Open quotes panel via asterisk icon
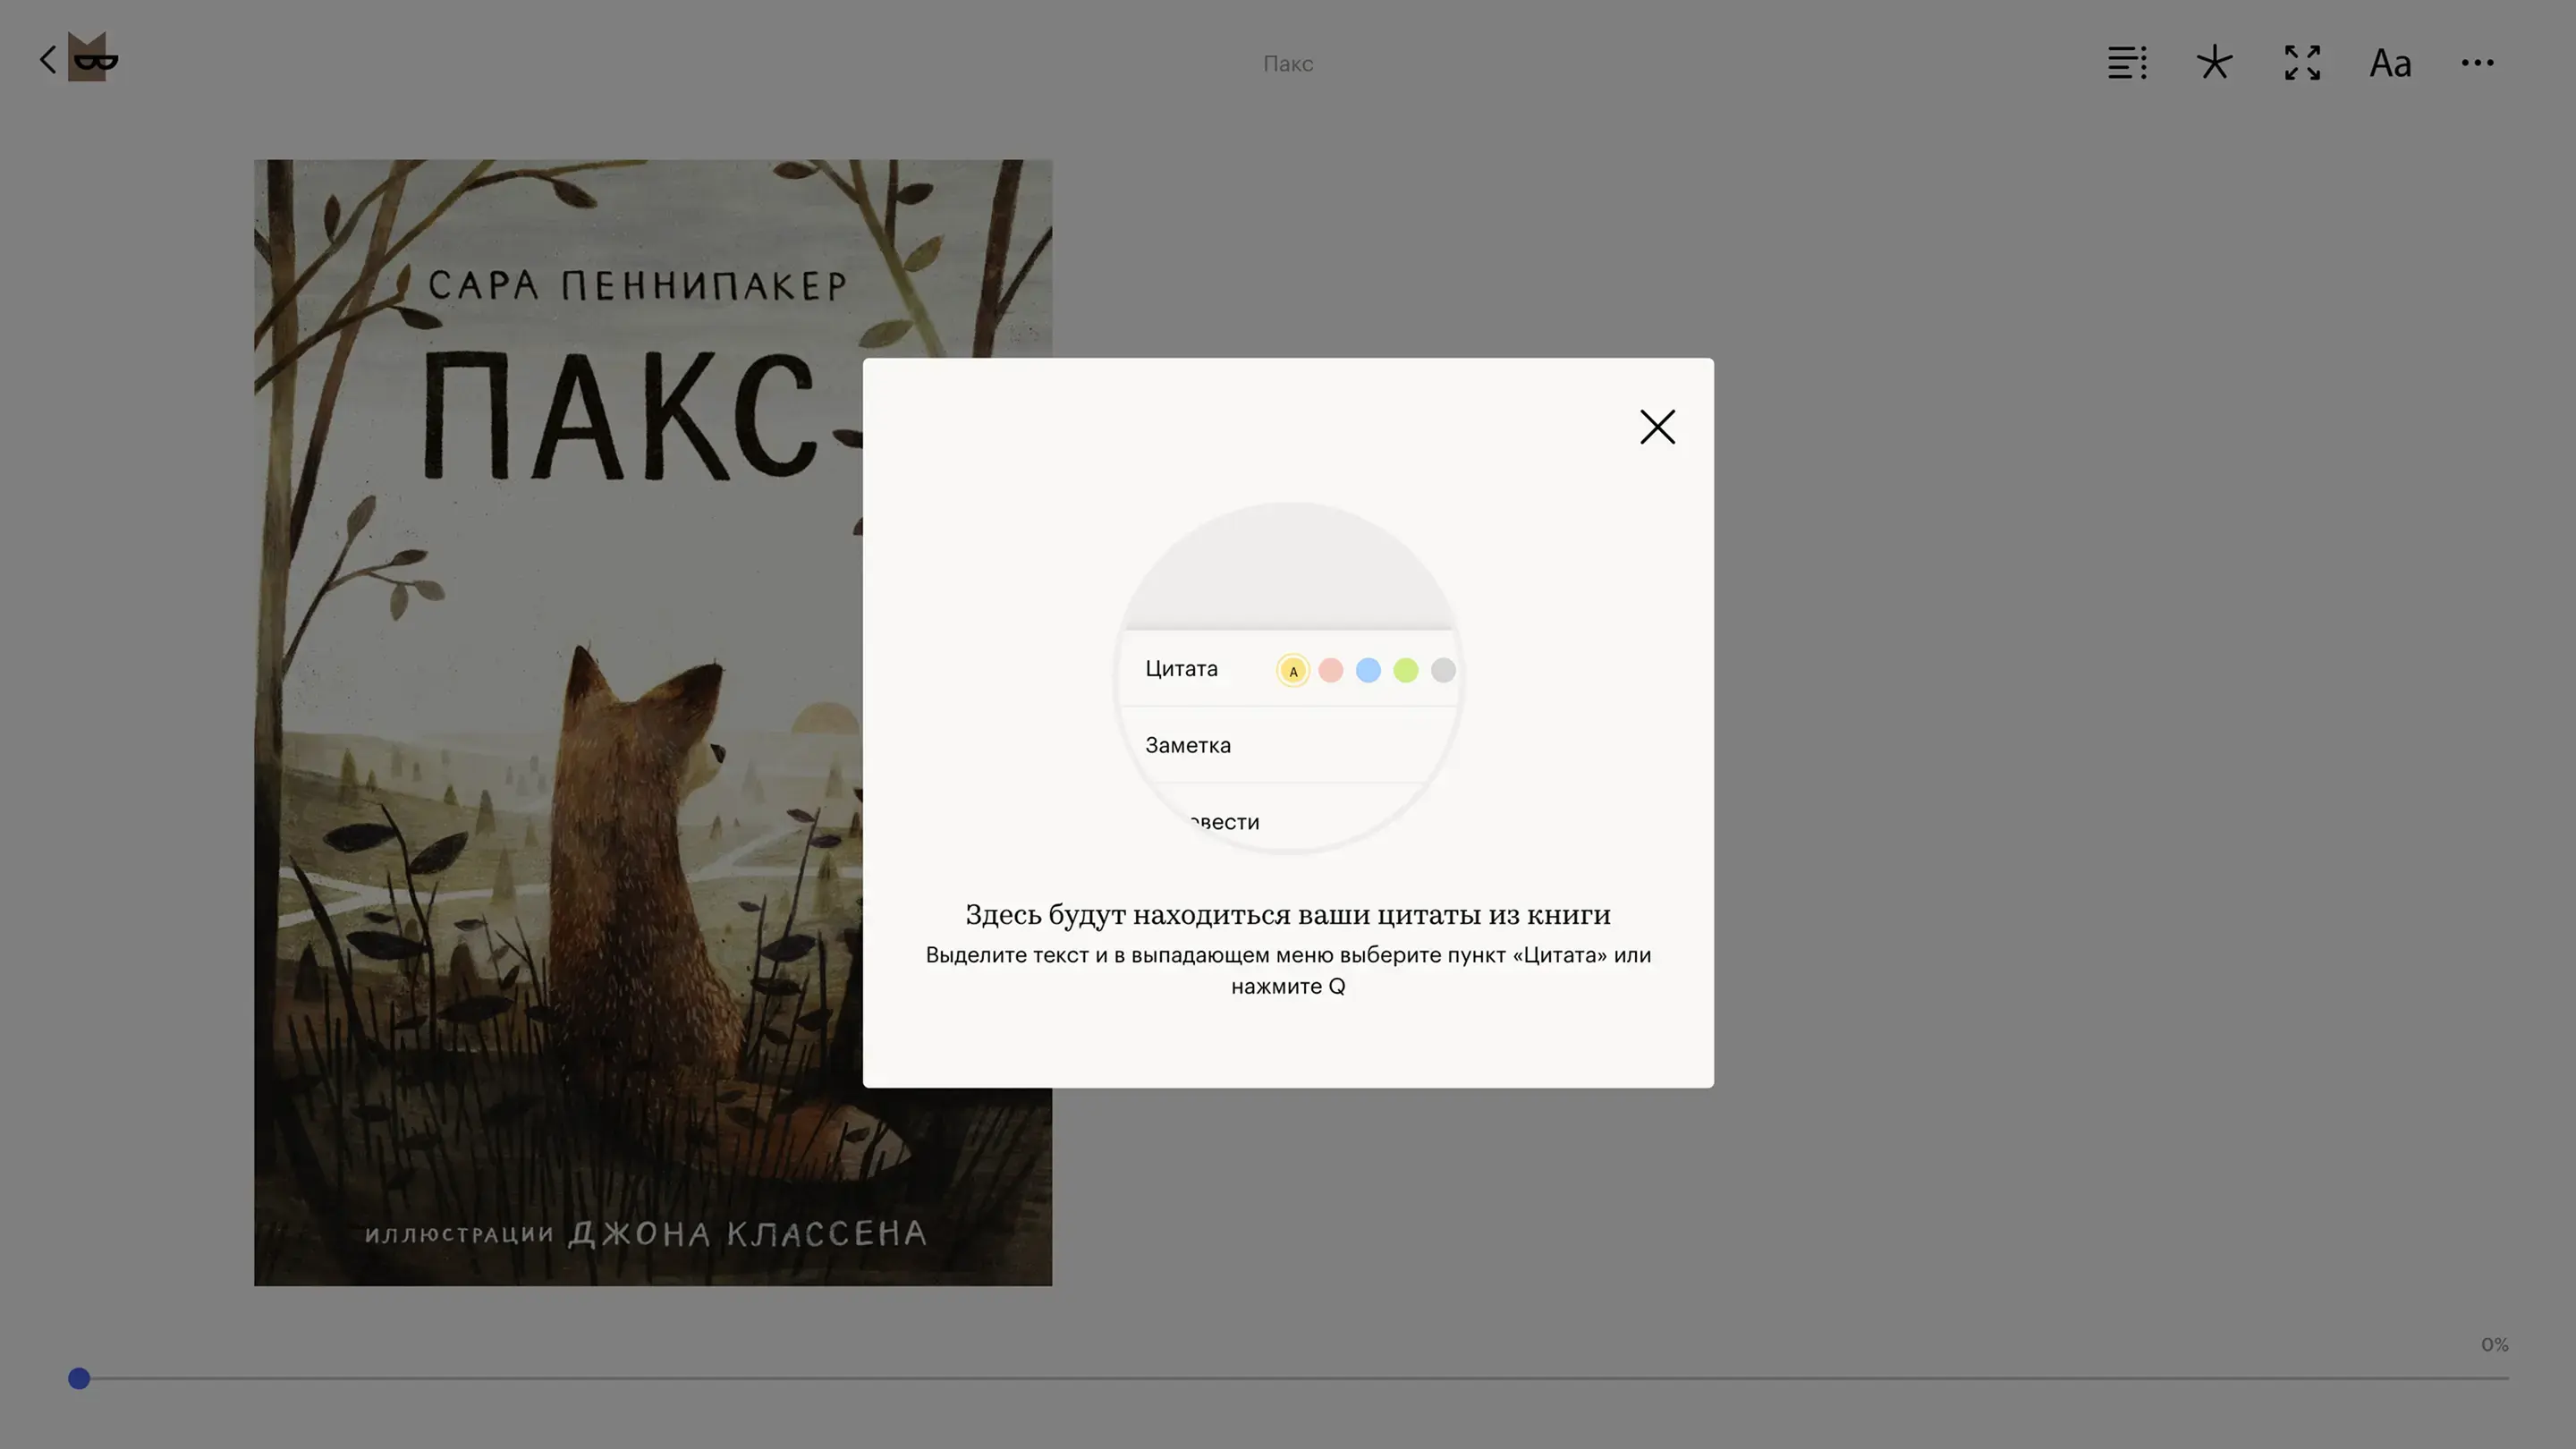2576x1449 pixels. (2214, 63)
